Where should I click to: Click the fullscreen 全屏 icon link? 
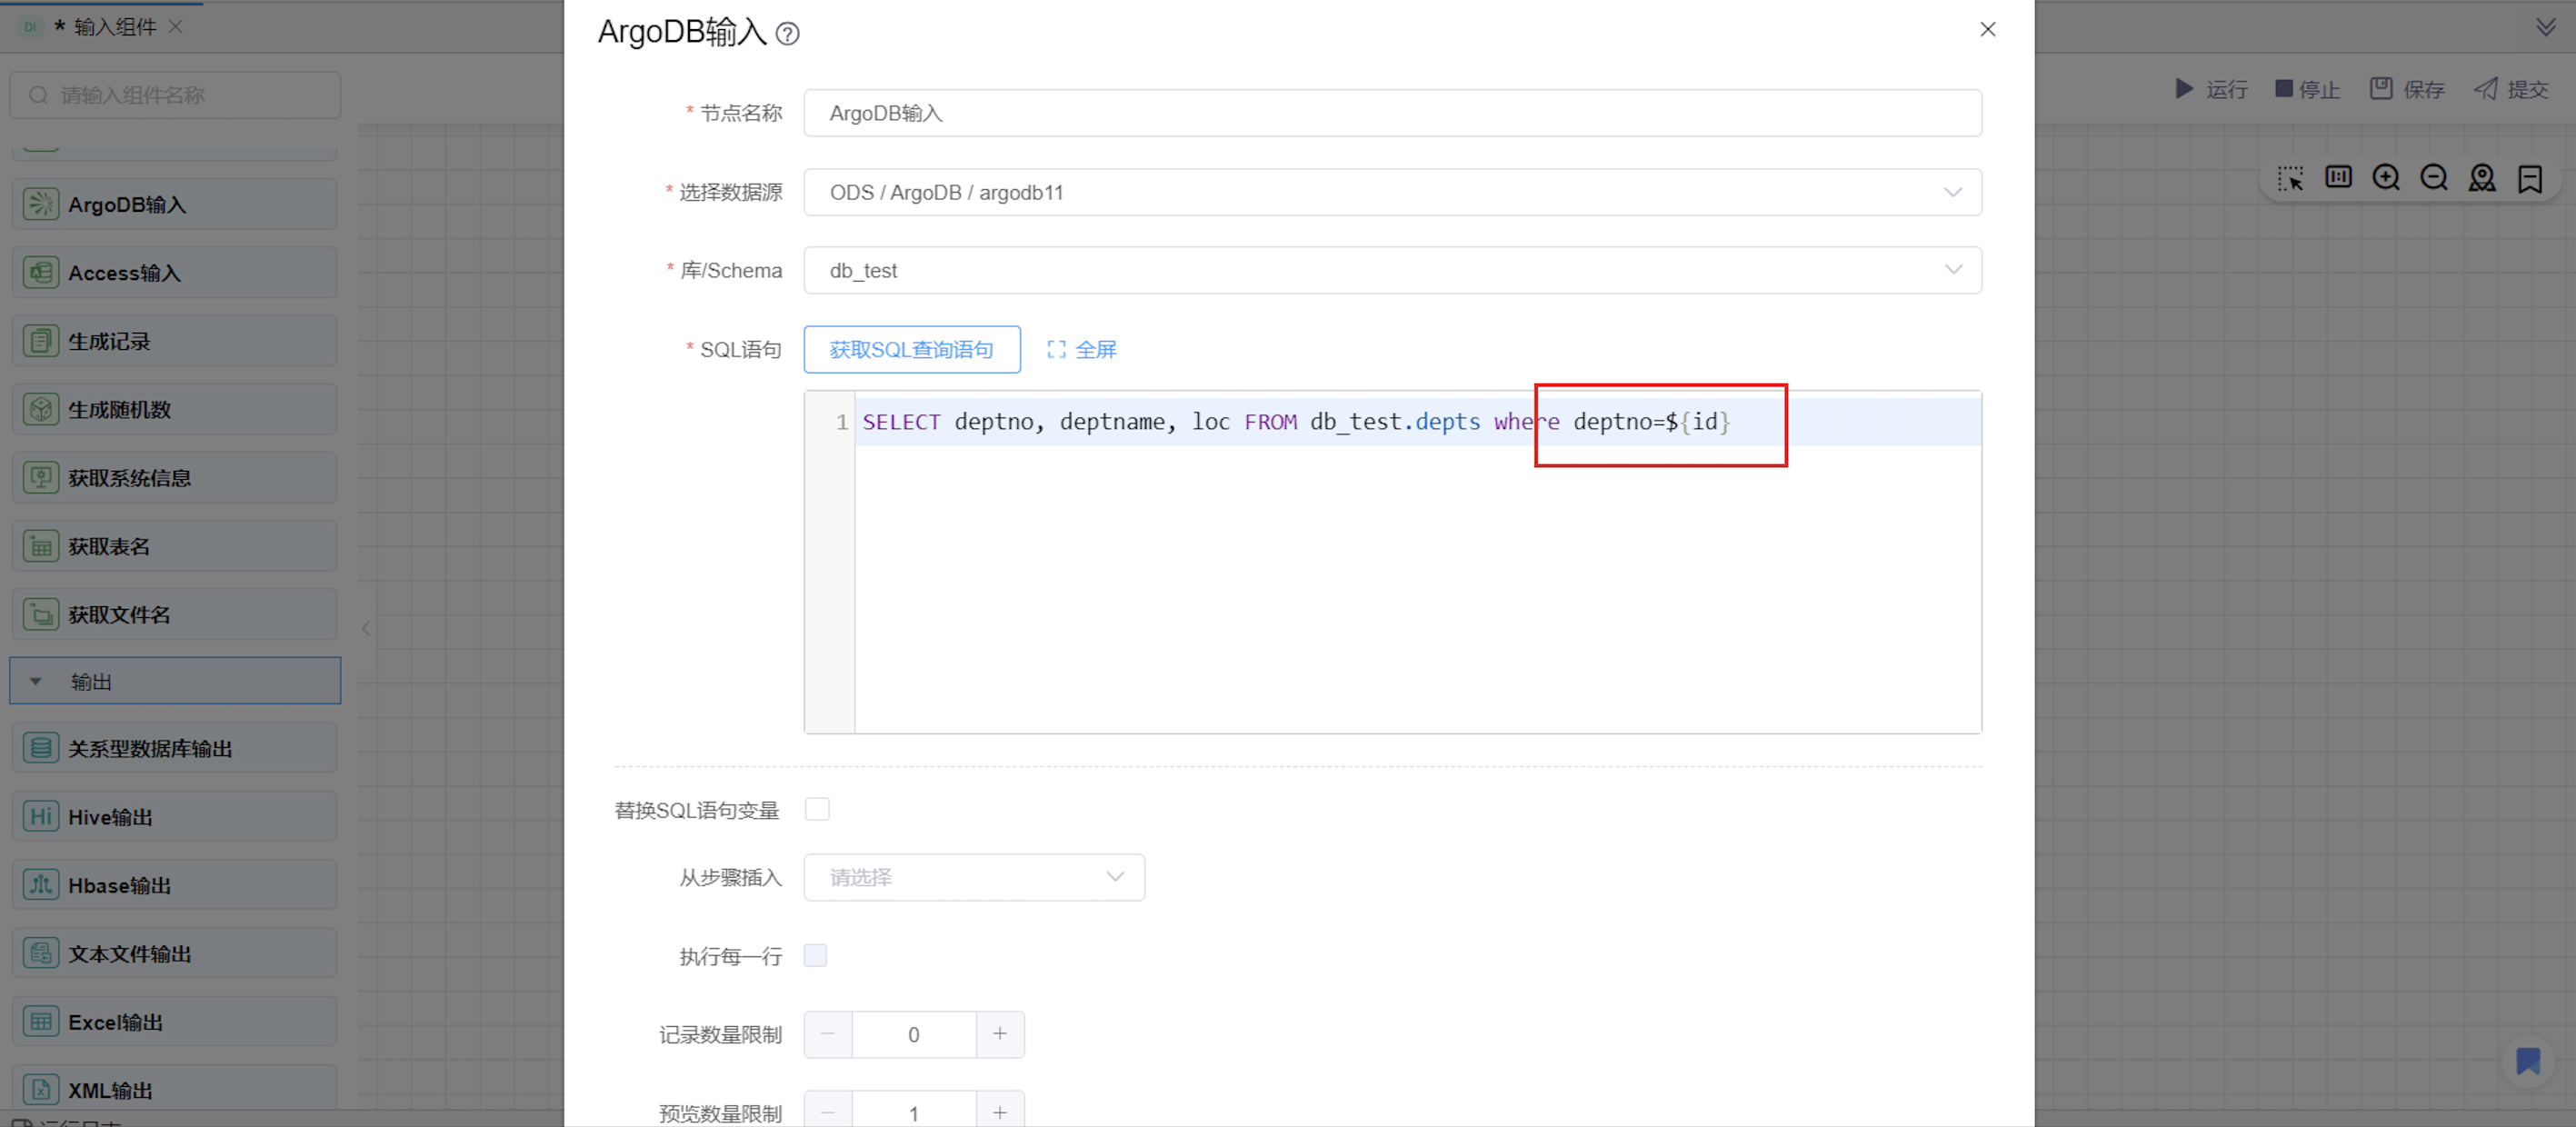(1081, 350)
